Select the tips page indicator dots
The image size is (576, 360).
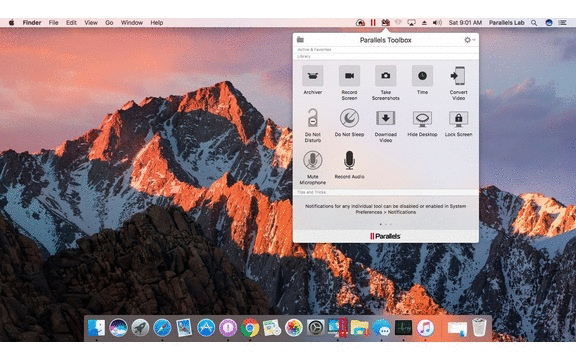click(x=385, y=224)
